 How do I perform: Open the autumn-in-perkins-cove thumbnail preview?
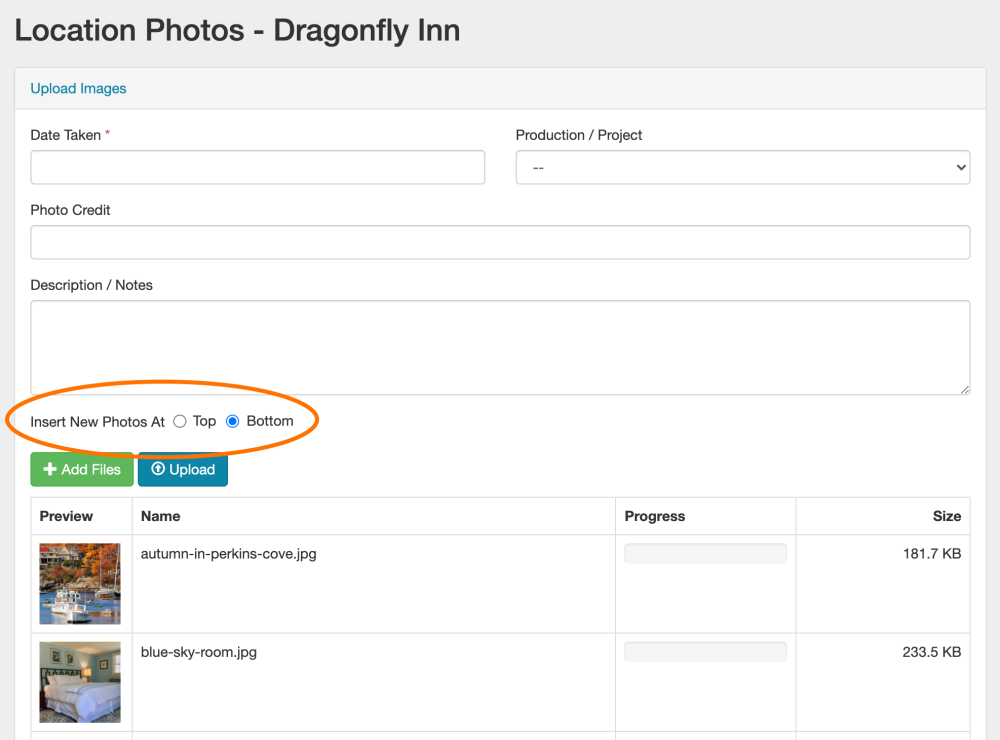pyautogui.click(x=80, y=584)
